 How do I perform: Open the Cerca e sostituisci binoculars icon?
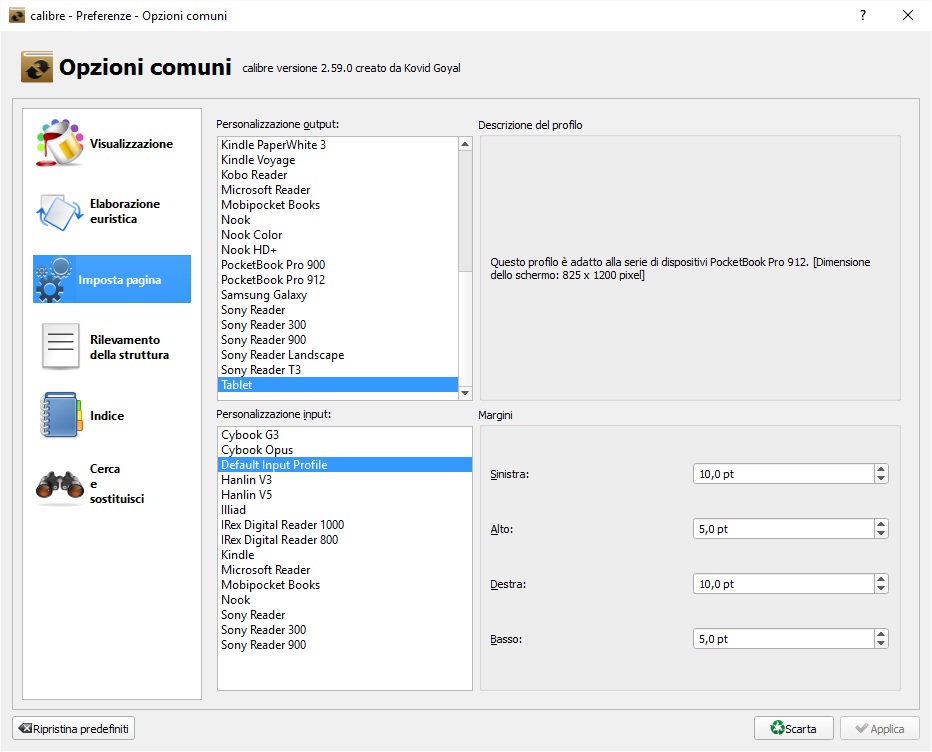coord(60,484)
